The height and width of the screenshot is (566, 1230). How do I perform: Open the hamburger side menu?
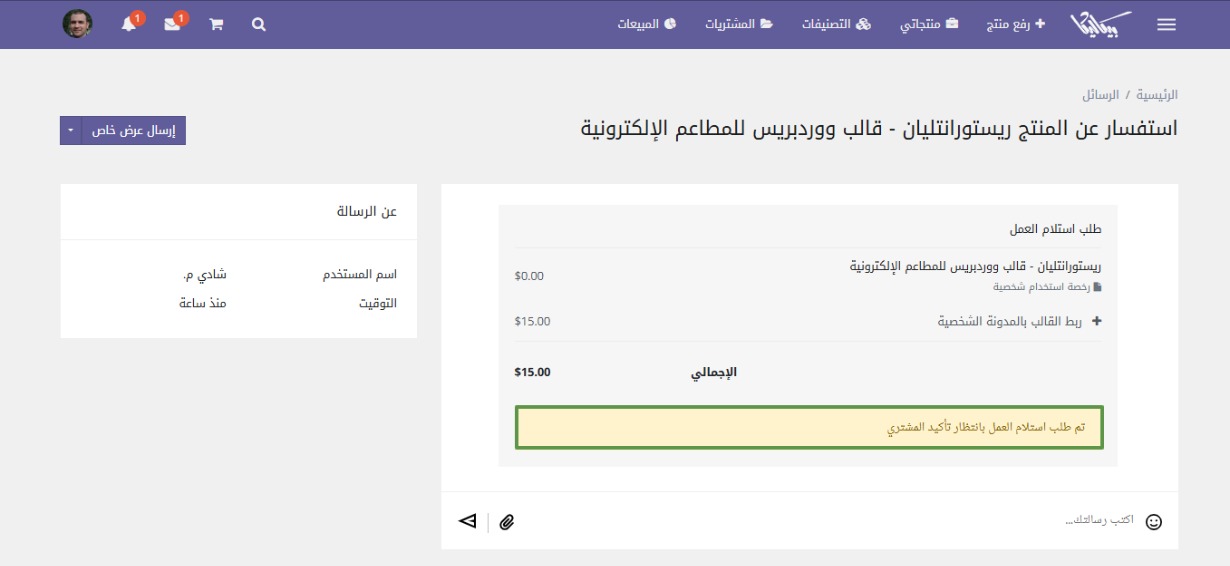(x=1166, y=25)
